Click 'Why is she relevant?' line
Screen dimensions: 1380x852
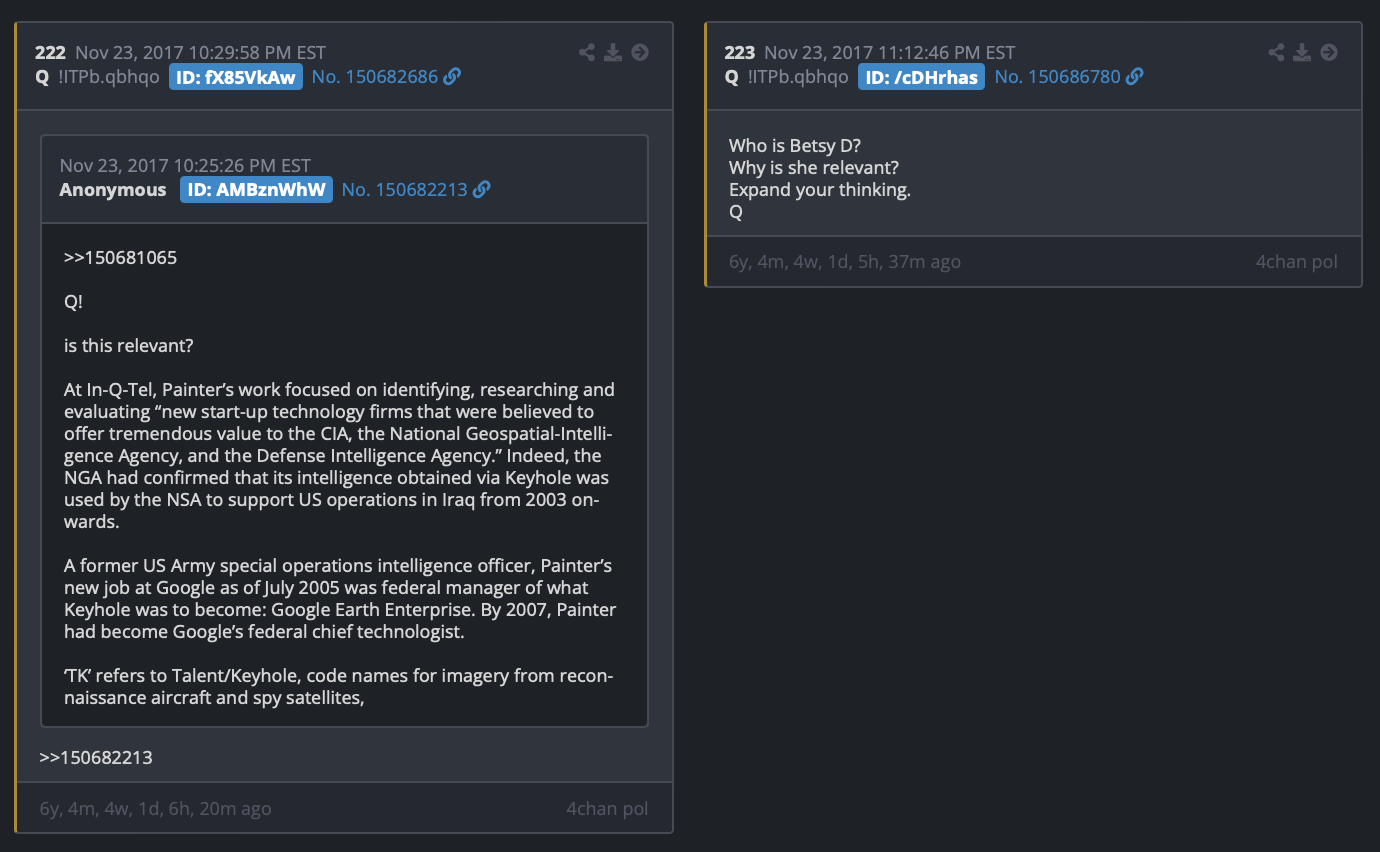814,168
